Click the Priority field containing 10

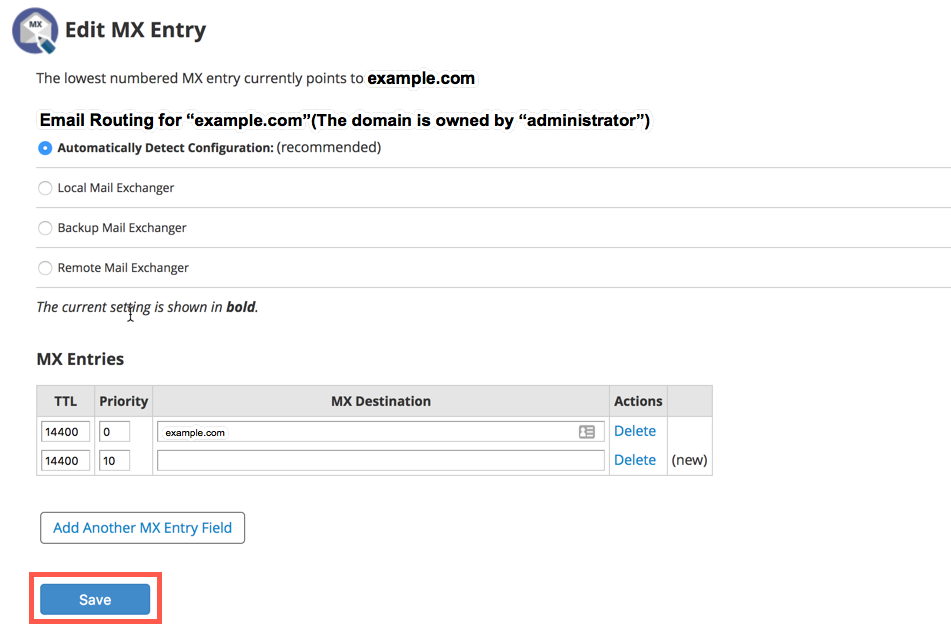click(x=114, y=461)
